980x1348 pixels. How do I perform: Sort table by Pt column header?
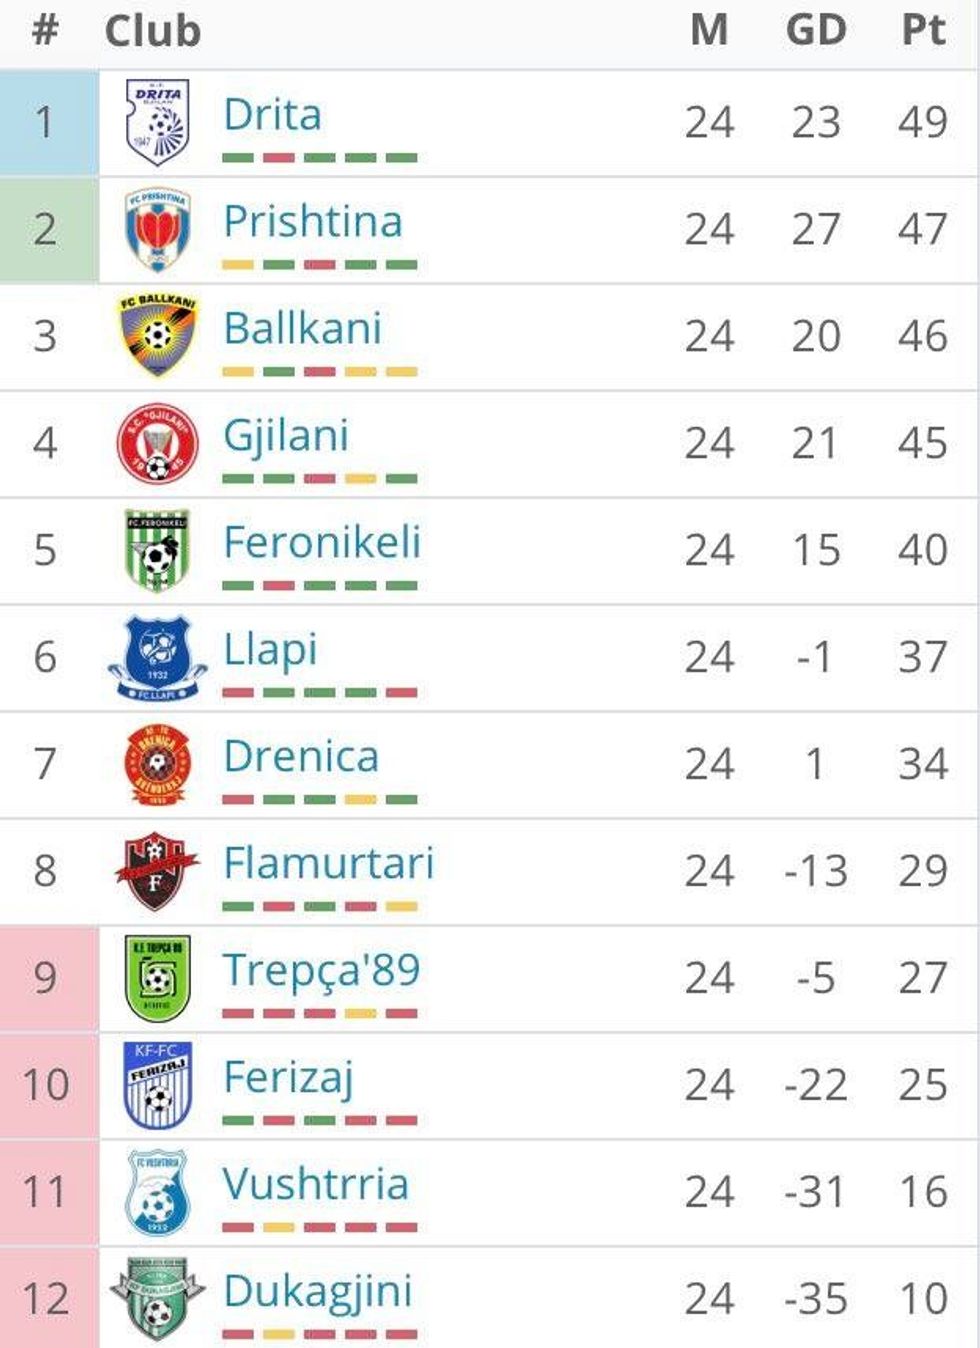point(922,30)
